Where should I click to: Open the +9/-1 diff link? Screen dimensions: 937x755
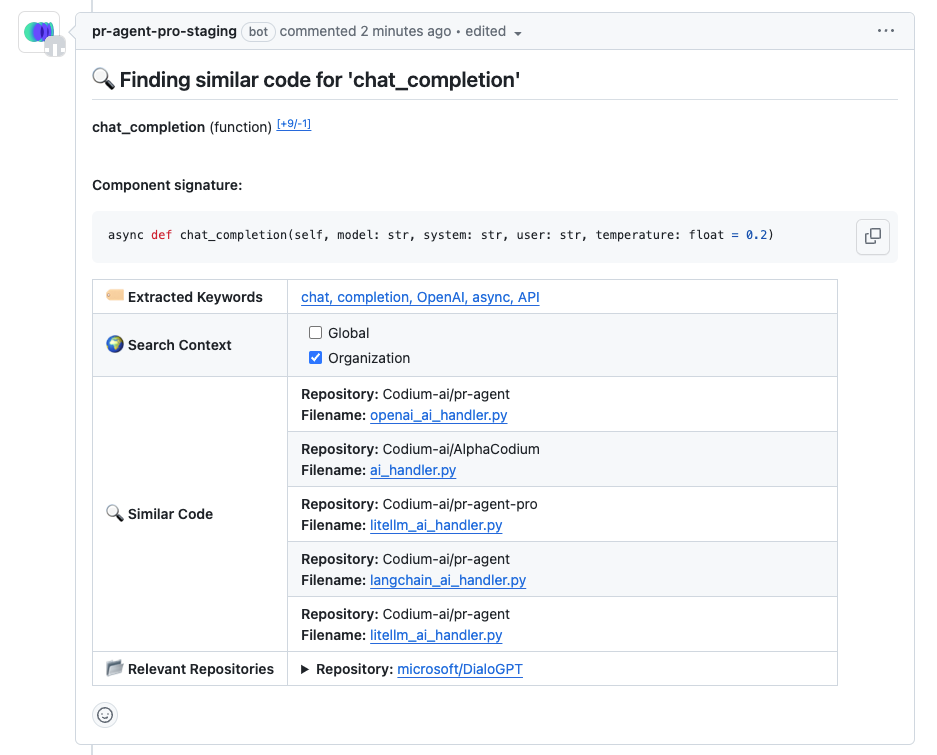(294, 125)
